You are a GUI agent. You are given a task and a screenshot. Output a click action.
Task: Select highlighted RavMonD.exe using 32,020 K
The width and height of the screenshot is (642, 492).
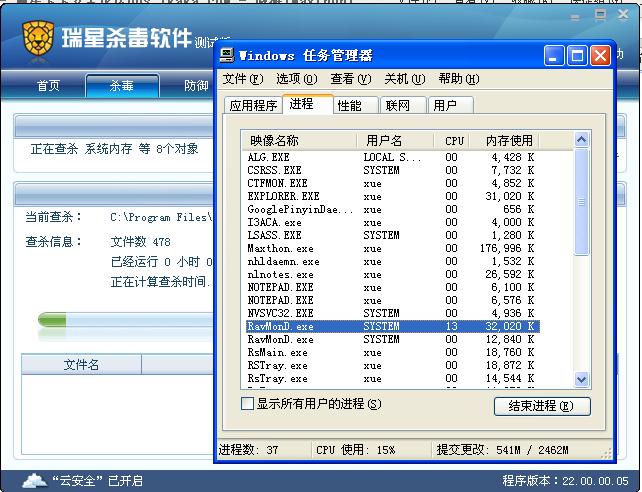pos(392,326)
